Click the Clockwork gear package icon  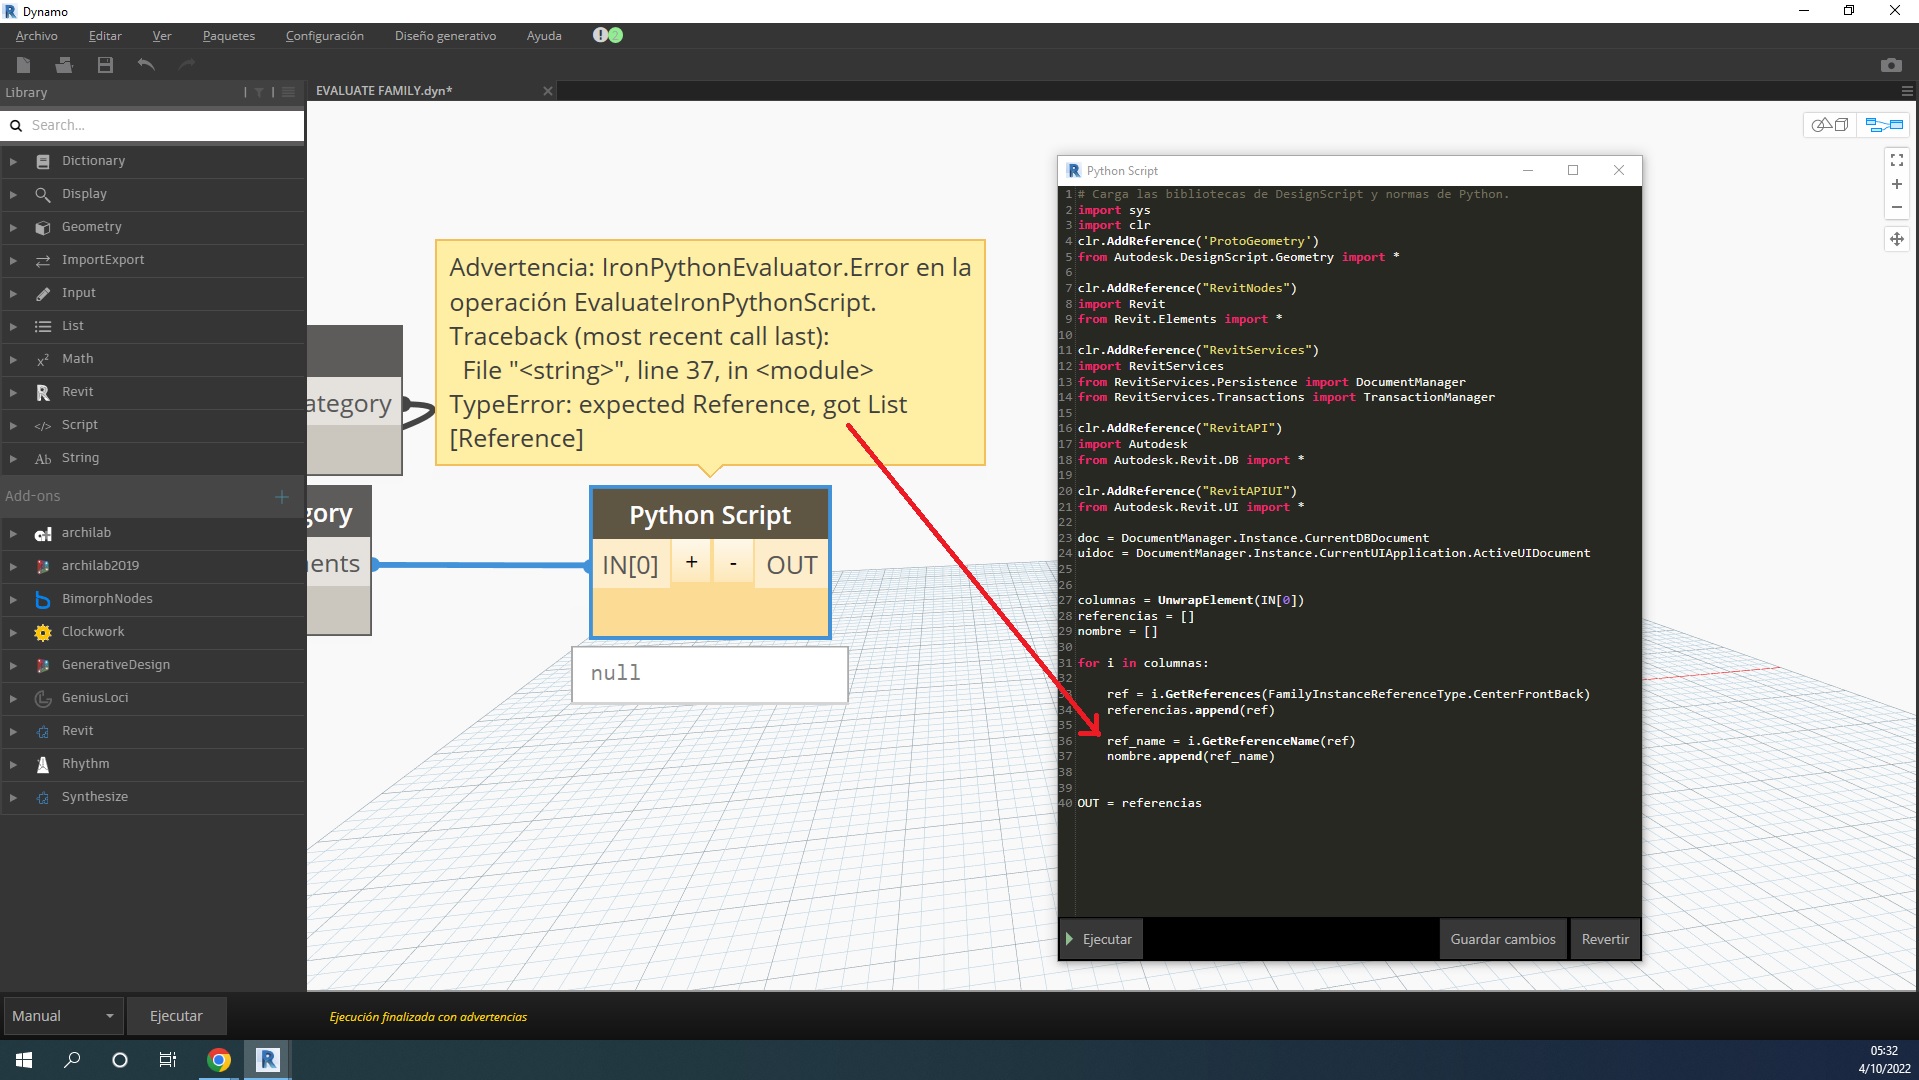coord(43,632)
